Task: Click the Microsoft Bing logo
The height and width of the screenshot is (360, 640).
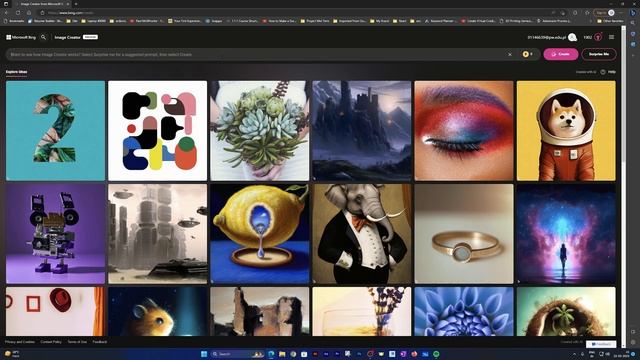Action: pyautogui.click(x=21, y=37)
